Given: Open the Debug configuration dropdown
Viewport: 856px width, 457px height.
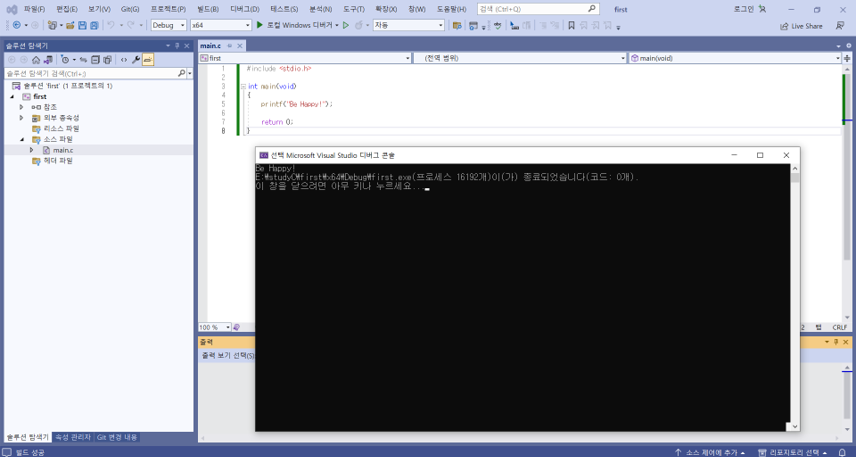Looking at the screenshot, I should tap(169, 25).
